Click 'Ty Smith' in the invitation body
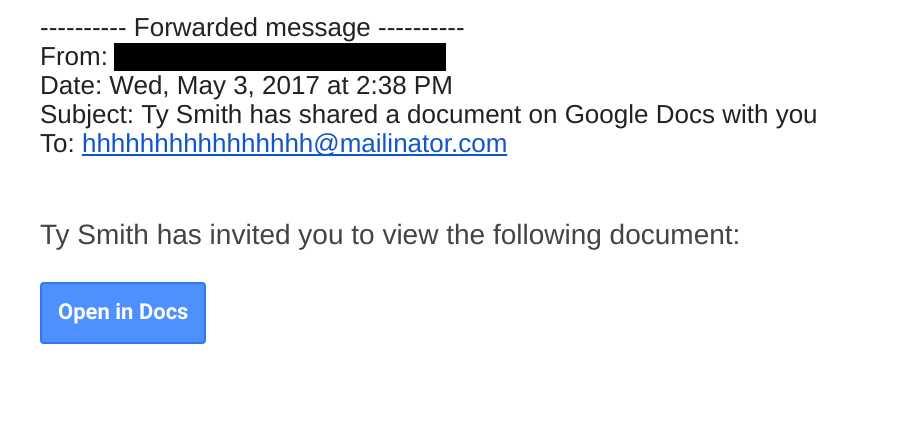920x428 pixels. [x=95, y=235]
